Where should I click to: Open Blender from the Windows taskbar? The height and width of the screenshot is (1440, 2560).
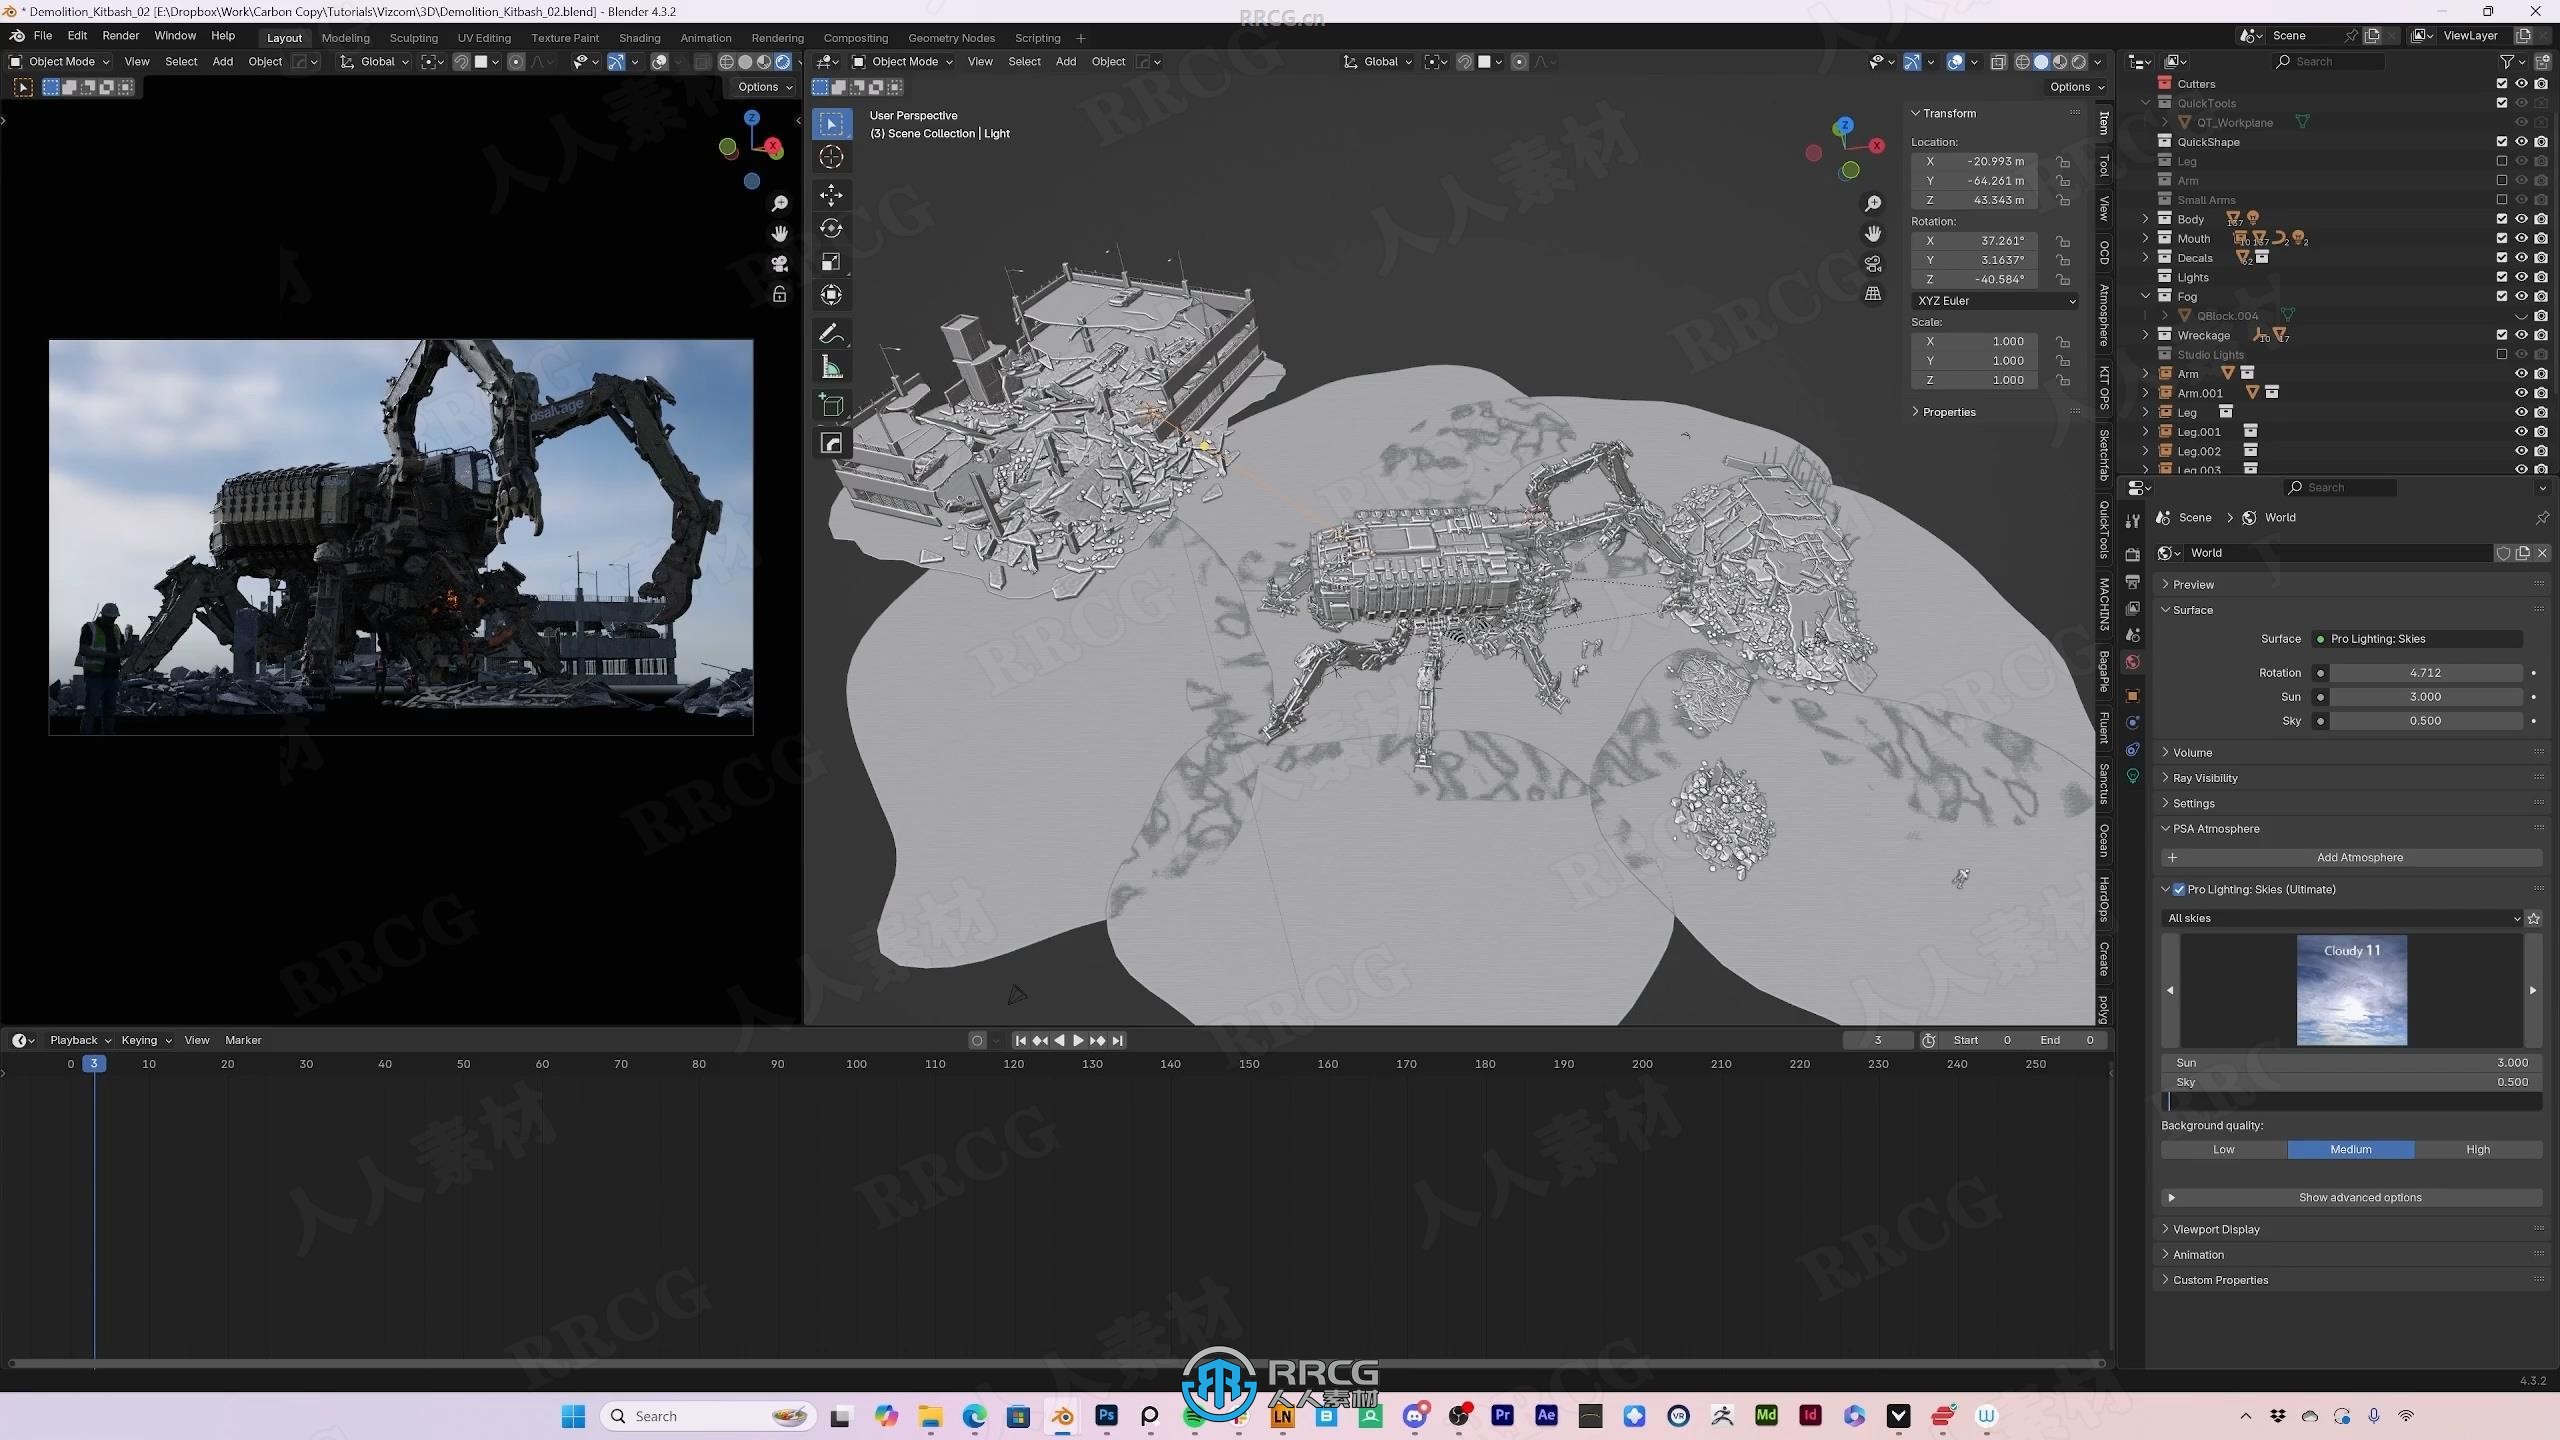(1062, 1416)
